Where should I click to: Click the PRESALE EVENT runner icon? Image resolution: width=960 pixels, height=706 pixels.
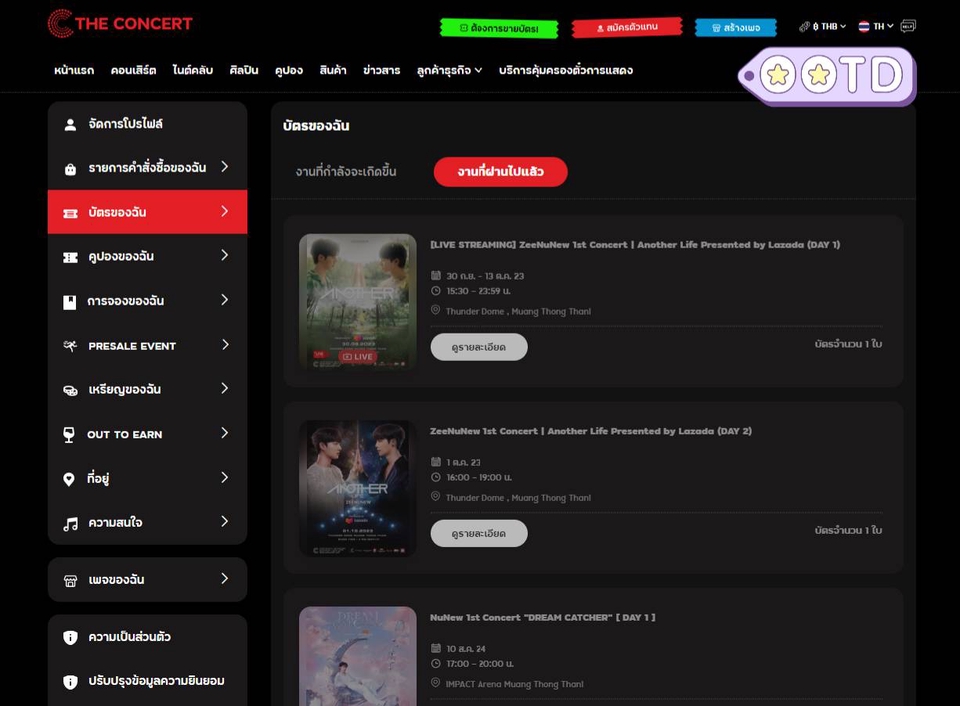click(x=70, y=346)
